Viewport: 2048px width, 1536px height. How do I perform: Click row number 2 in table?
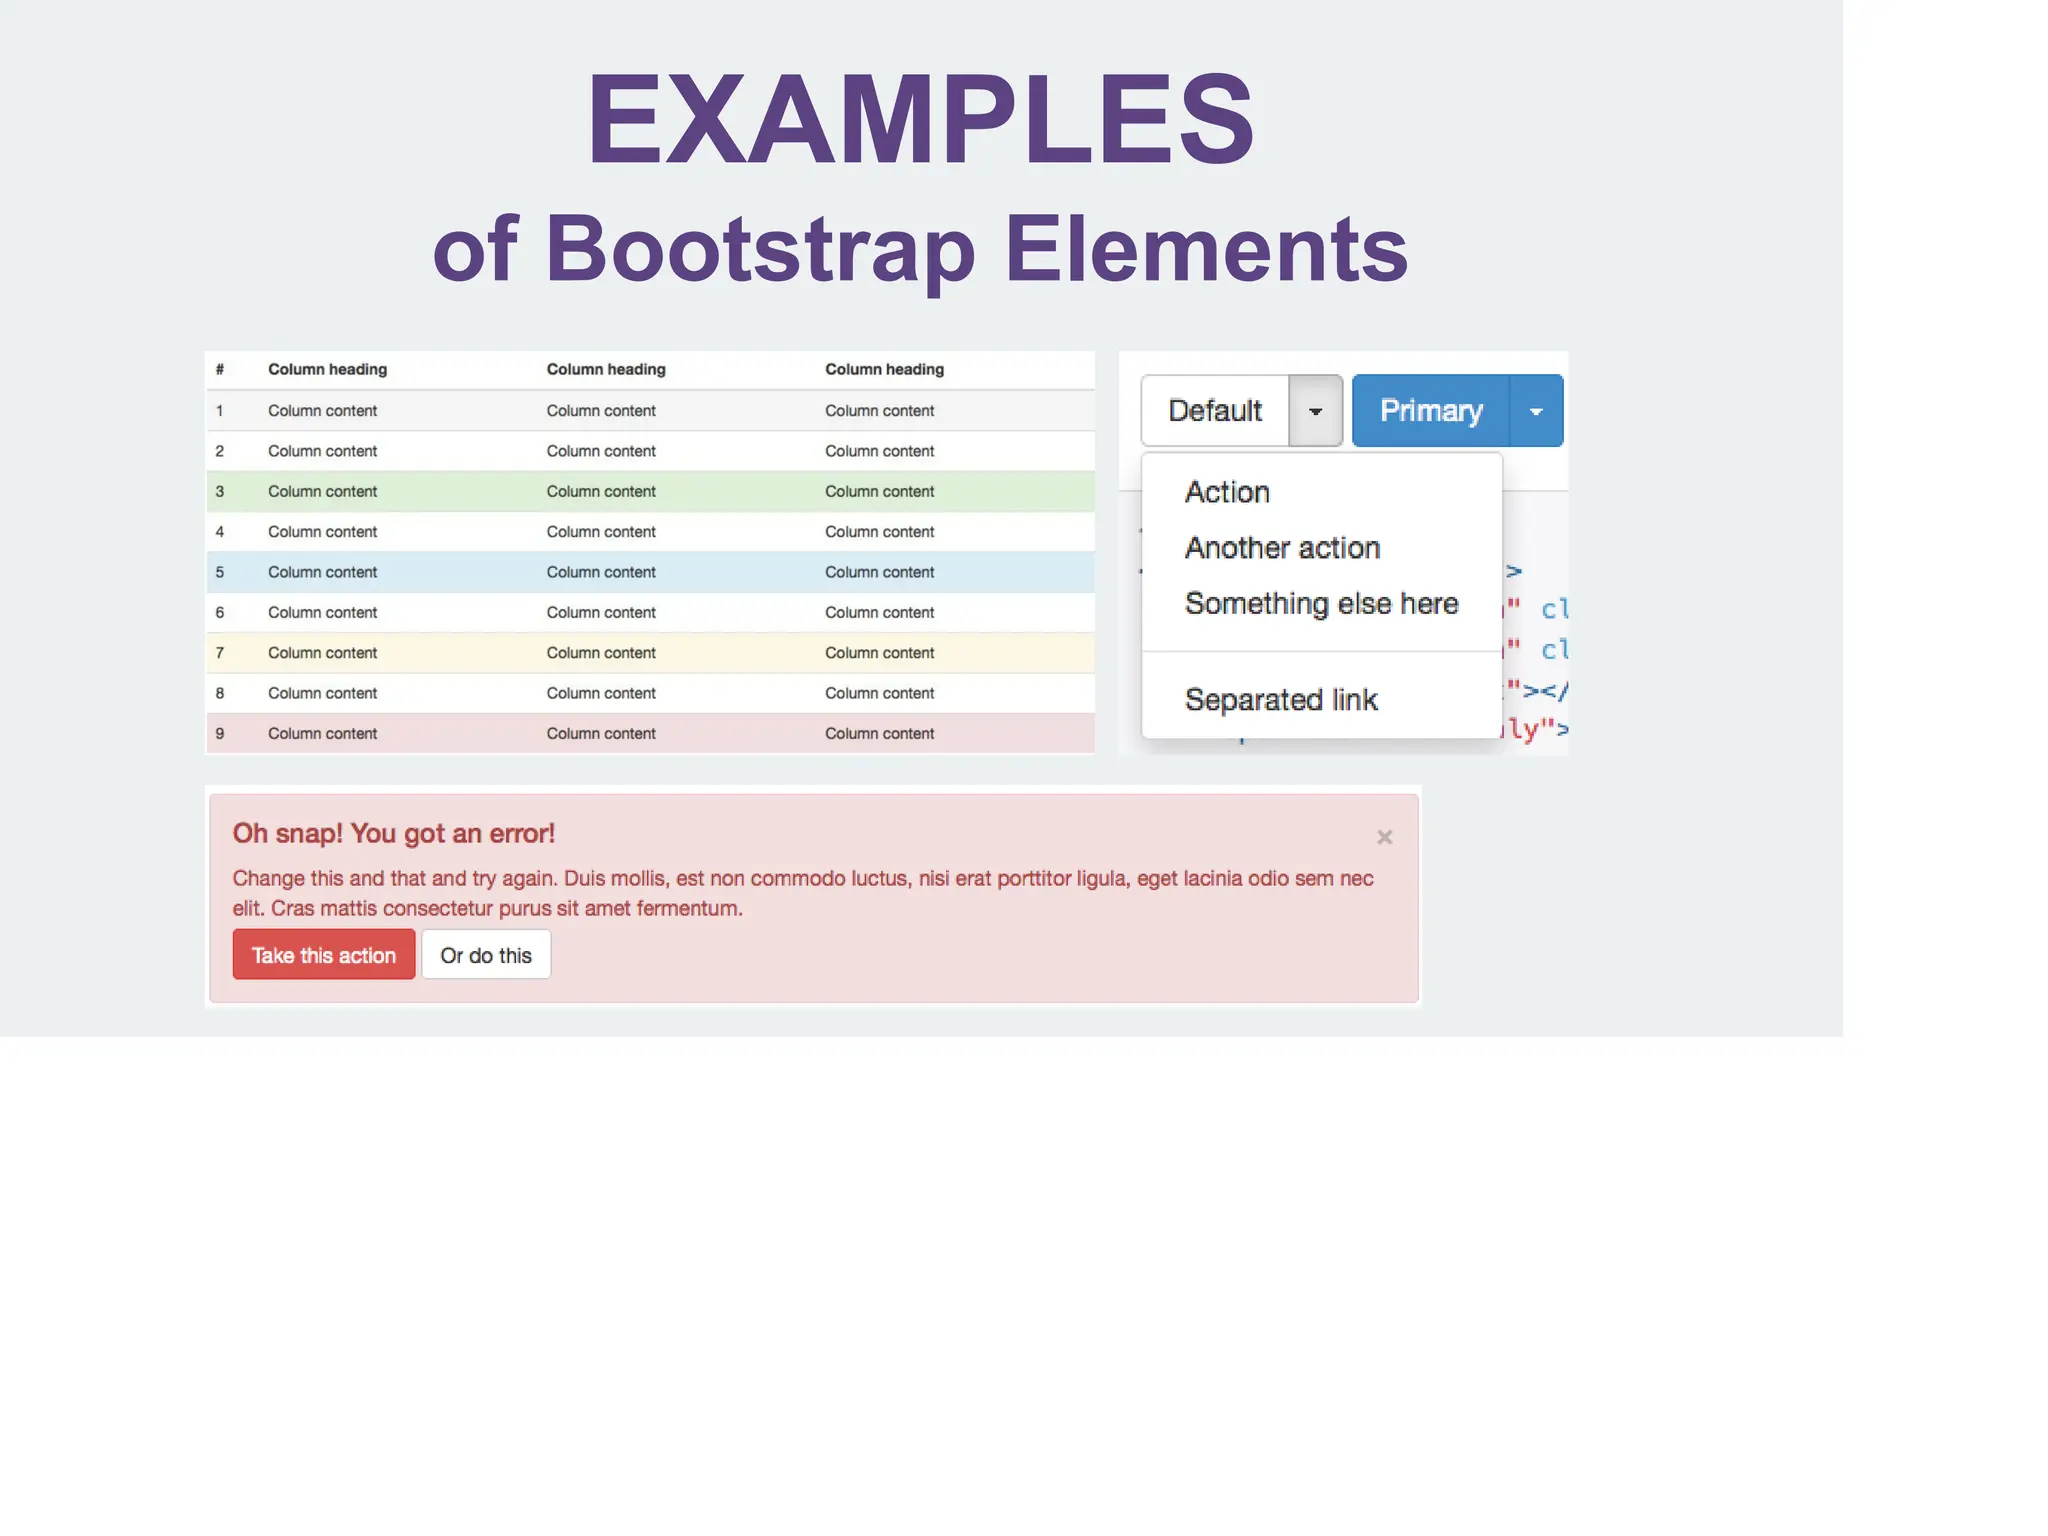[650, 451]
